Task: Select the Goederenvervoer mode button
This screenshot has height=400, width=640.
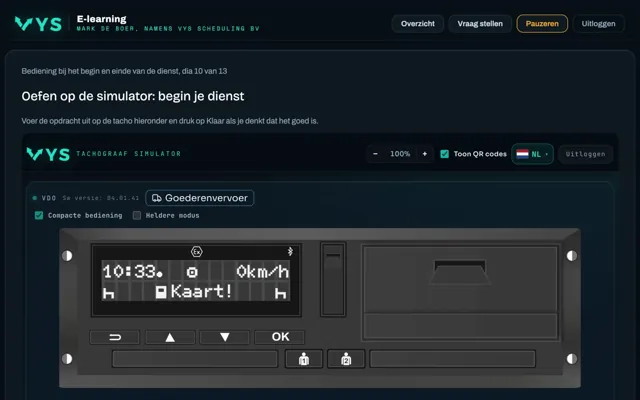Action: pyautogui.click(x=200, y=198)
